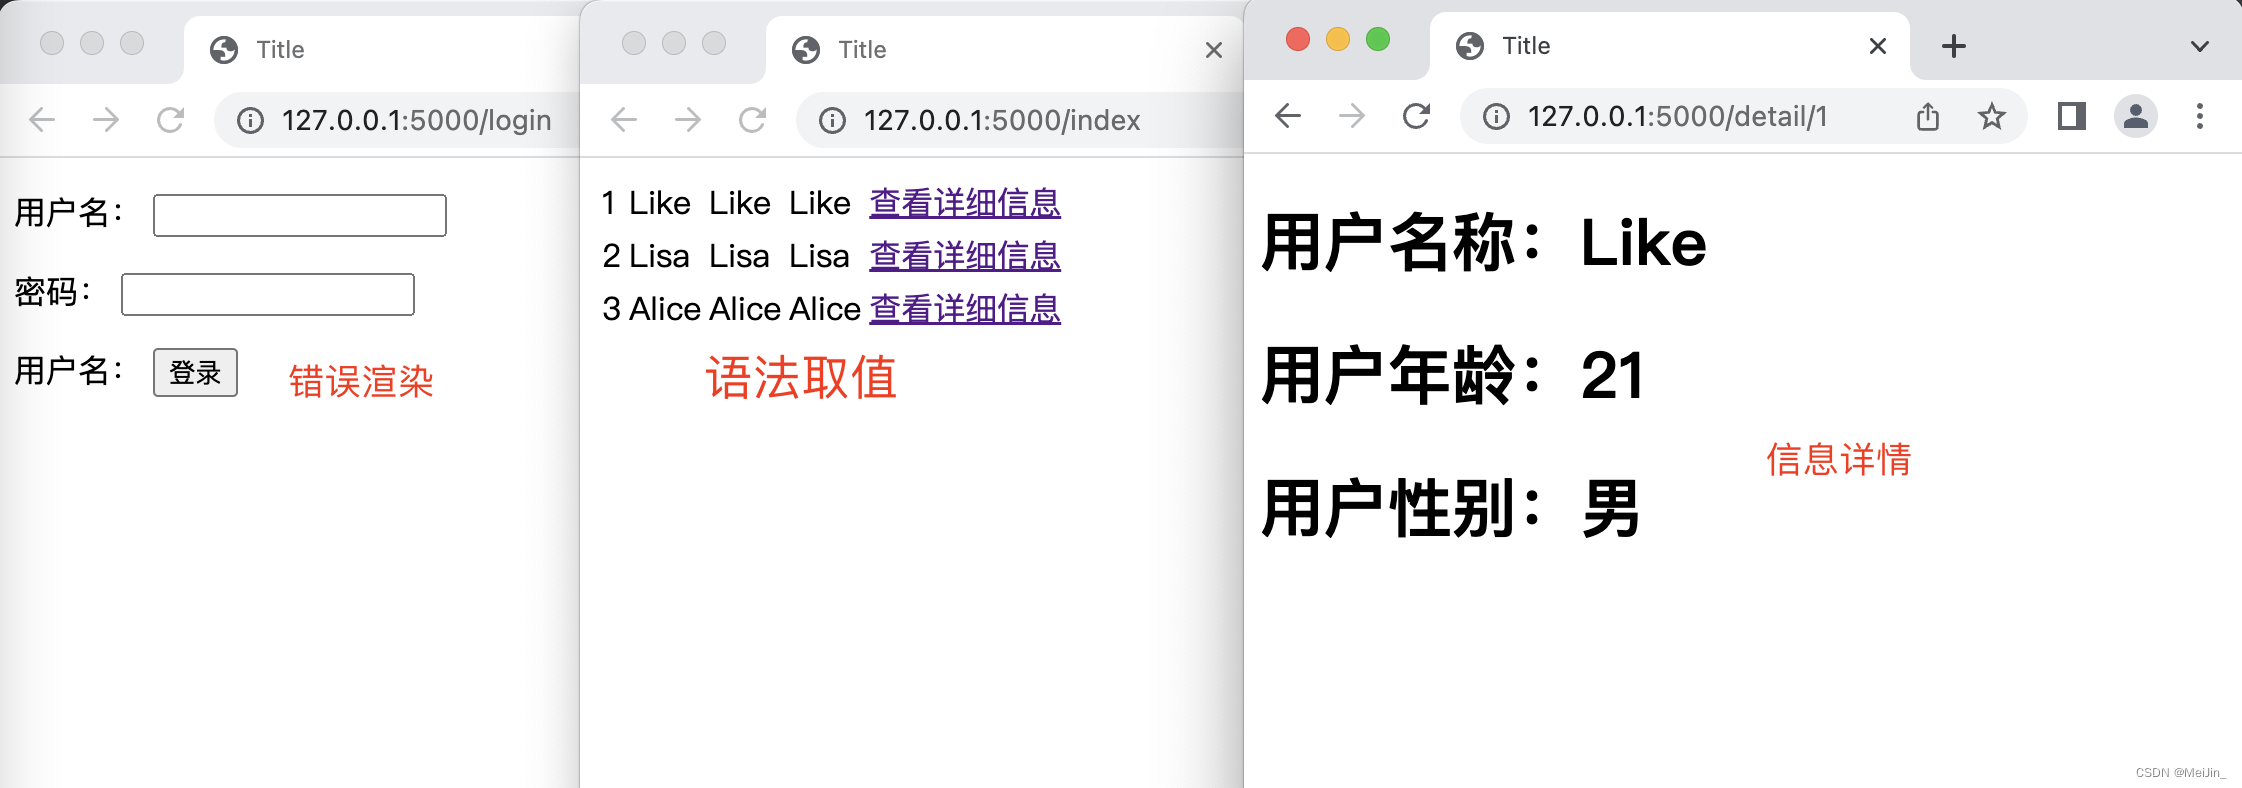
Task: Go back in the detail window
Action: (x=1288, y=116)
